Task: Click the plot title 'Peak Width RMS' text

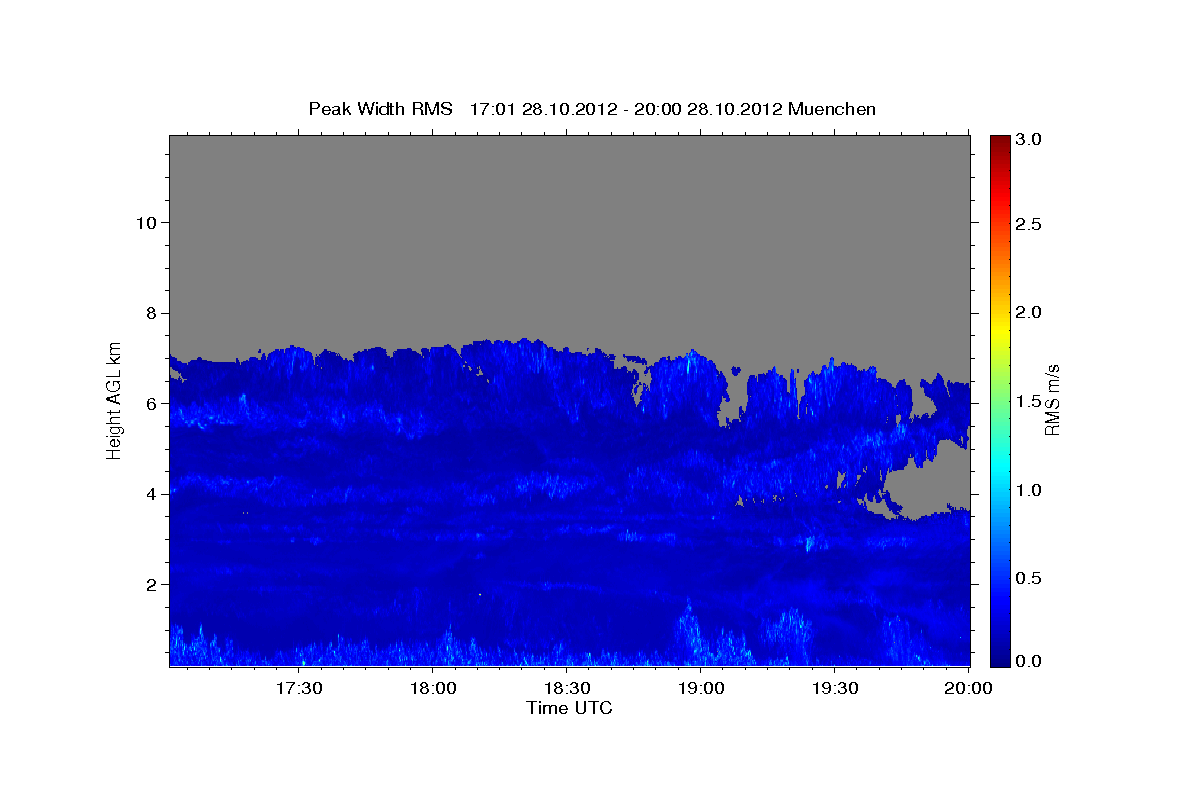Action: [x=380, y=109]
